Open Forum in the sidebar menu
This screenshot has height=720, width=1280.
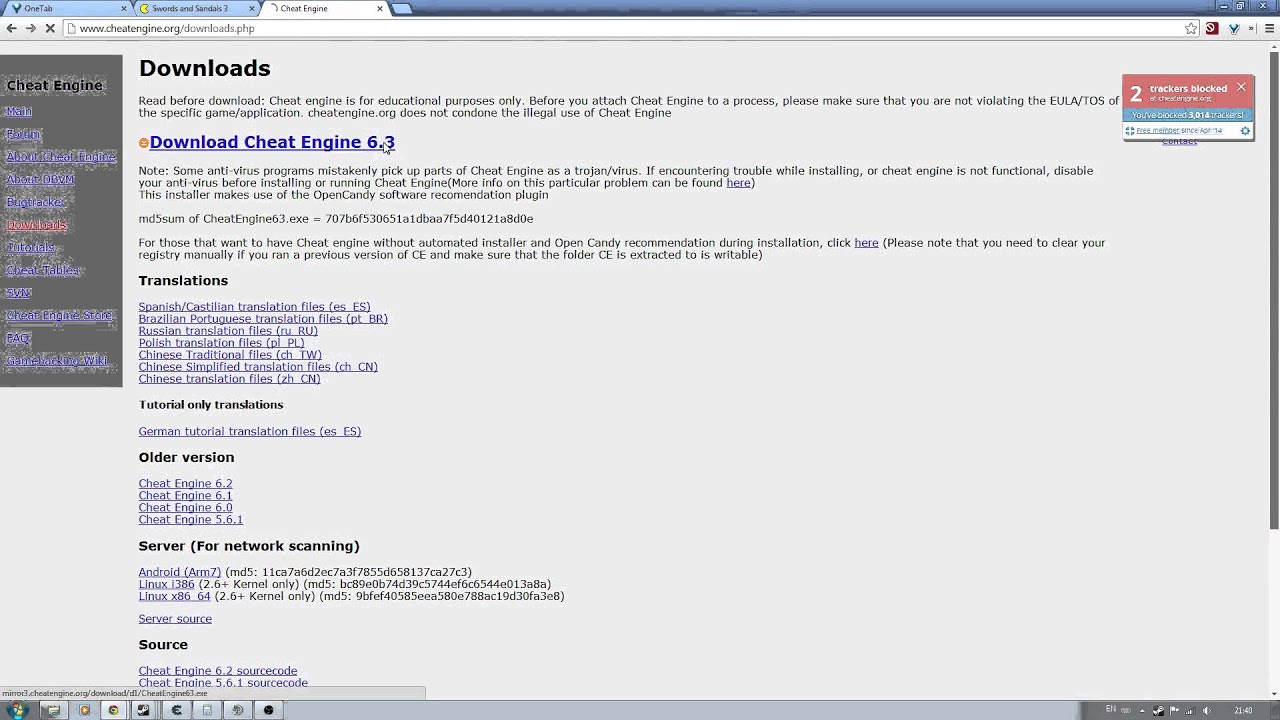coord(23,134)
